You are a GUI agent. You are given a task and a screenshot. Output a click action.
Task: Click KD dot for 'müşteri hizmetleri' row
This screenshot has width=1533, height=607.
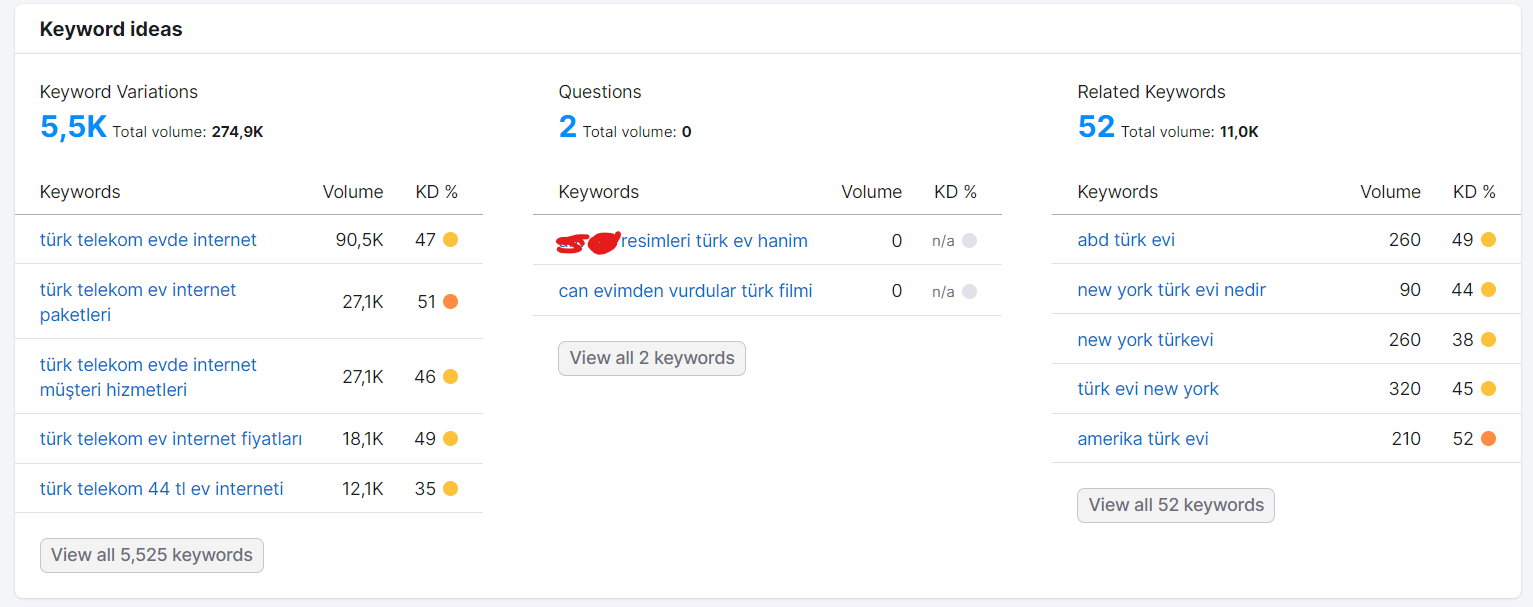(x=450, y=377)
